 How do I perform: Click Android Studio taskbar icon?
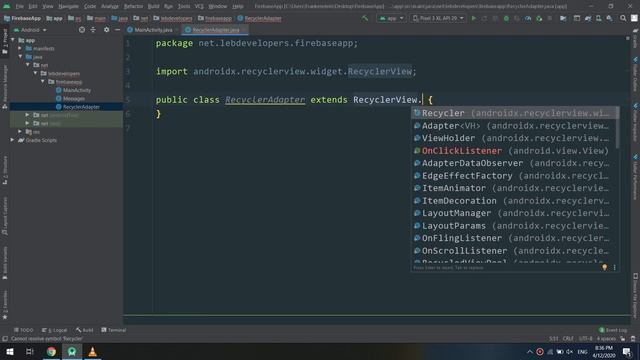[72, 351]
